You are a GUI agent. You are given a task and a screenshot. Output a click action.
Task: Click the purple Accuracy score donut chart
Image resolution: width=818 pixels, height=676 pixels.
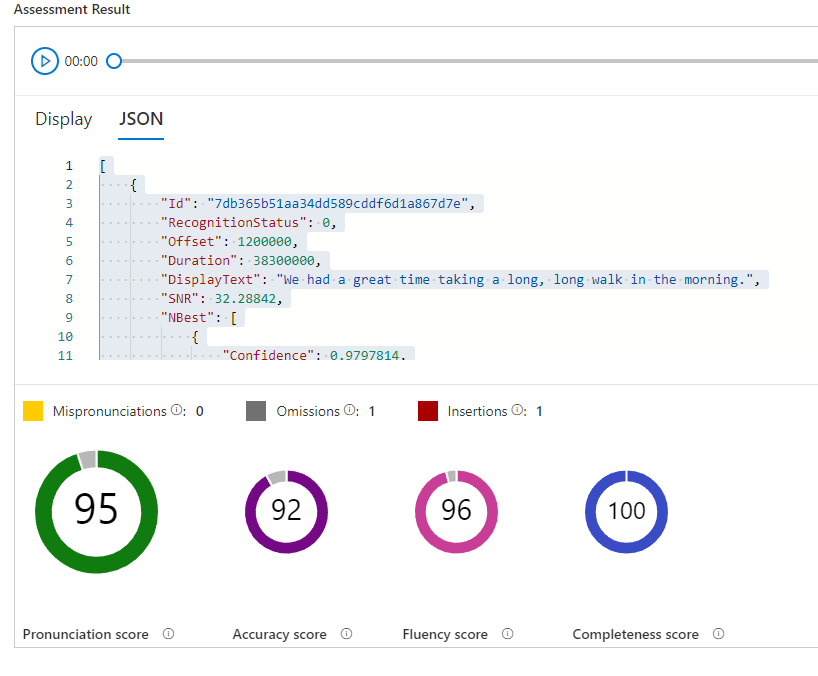[x=286, y=512]
